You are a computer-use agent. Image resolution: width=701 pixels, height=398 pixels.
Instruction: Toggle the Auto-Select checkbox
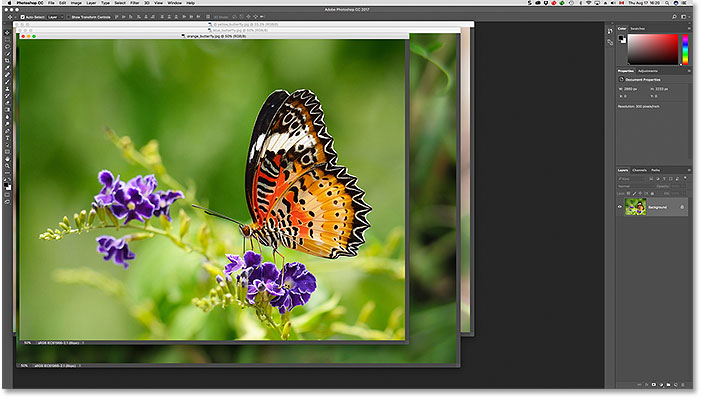click(x=22, y=17)
